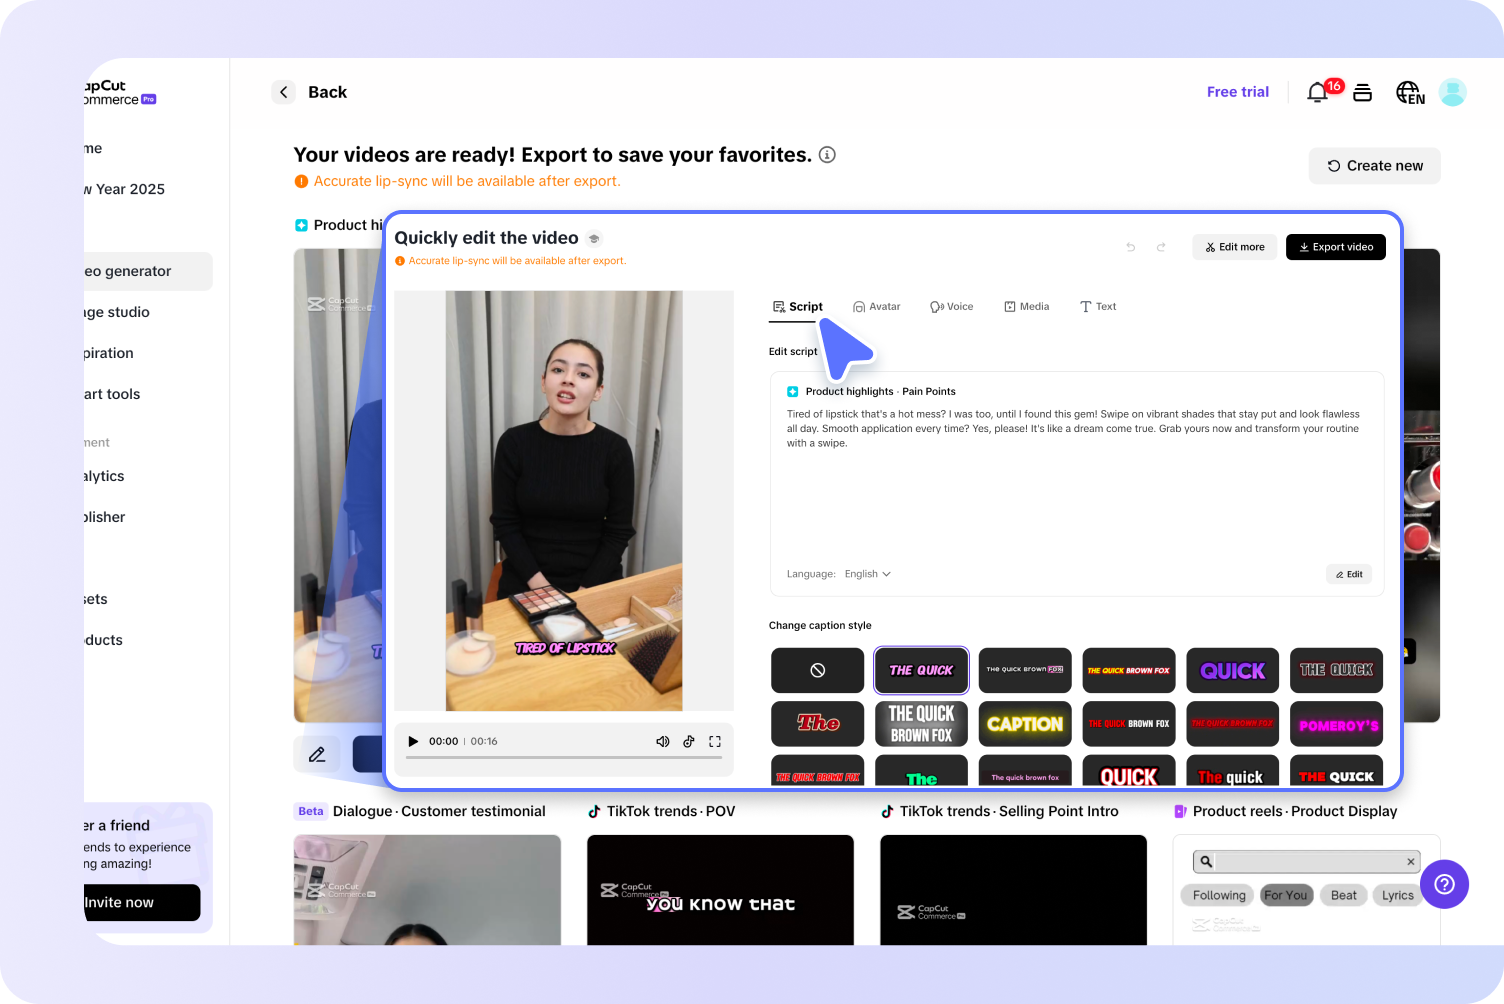Switch to the Media tab

(x=1026, y=306)
